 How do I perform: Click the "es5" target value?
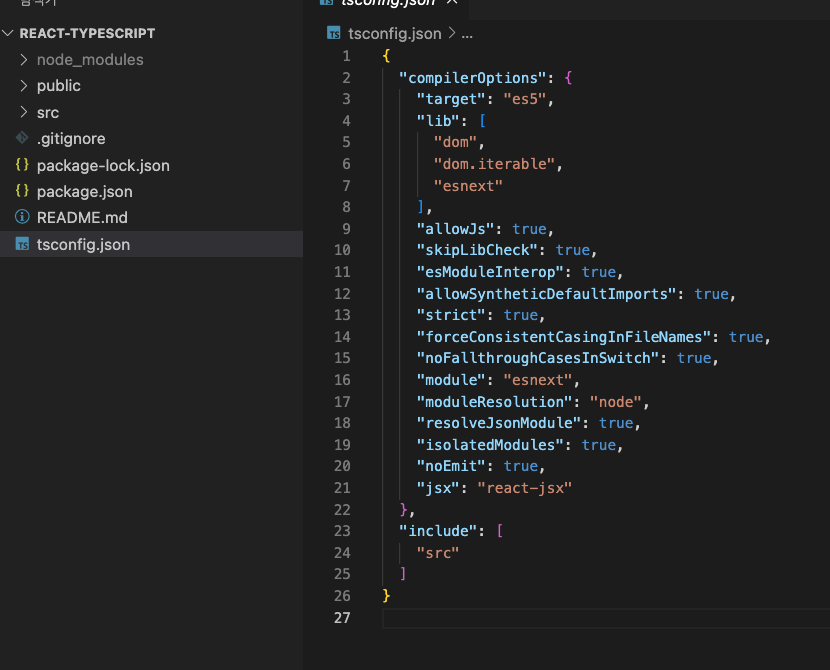(x=525, y=99)
